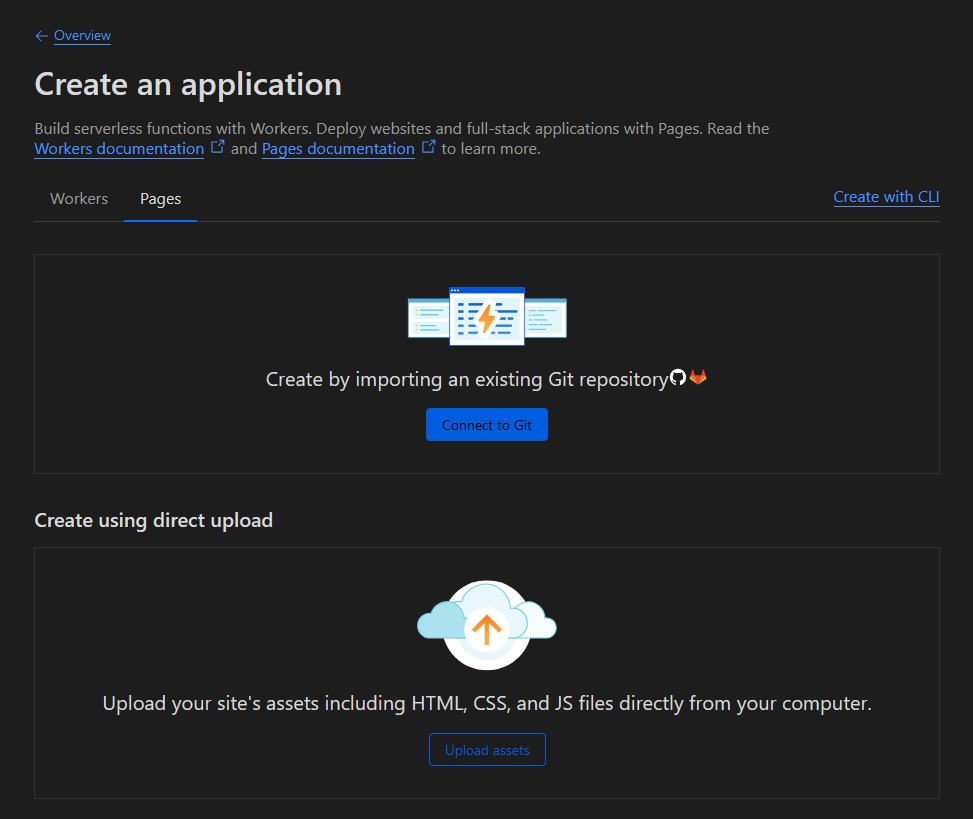Image resolution: width=973 pixels, height=819 pixels.
Task: Click the Git repository browser windows illustration
Action: click(x=487, y=316)
